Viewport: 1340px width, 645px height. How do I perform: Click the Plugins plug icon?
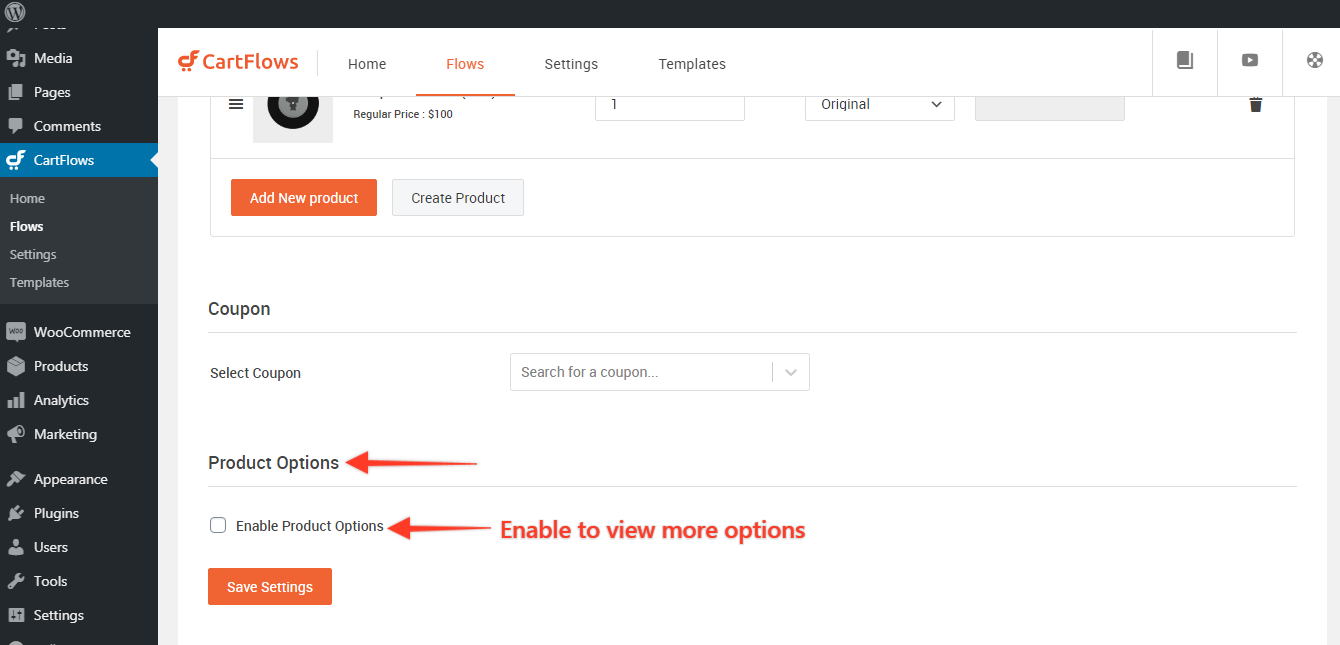[x=16, y=513]
